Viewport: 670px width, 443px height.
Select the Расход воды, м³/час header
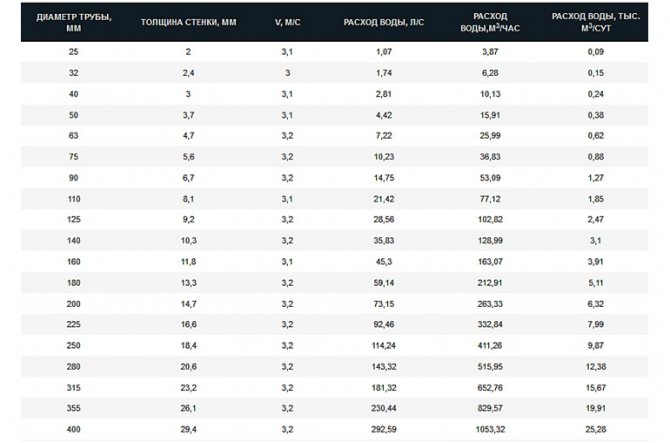click(490, 22)
